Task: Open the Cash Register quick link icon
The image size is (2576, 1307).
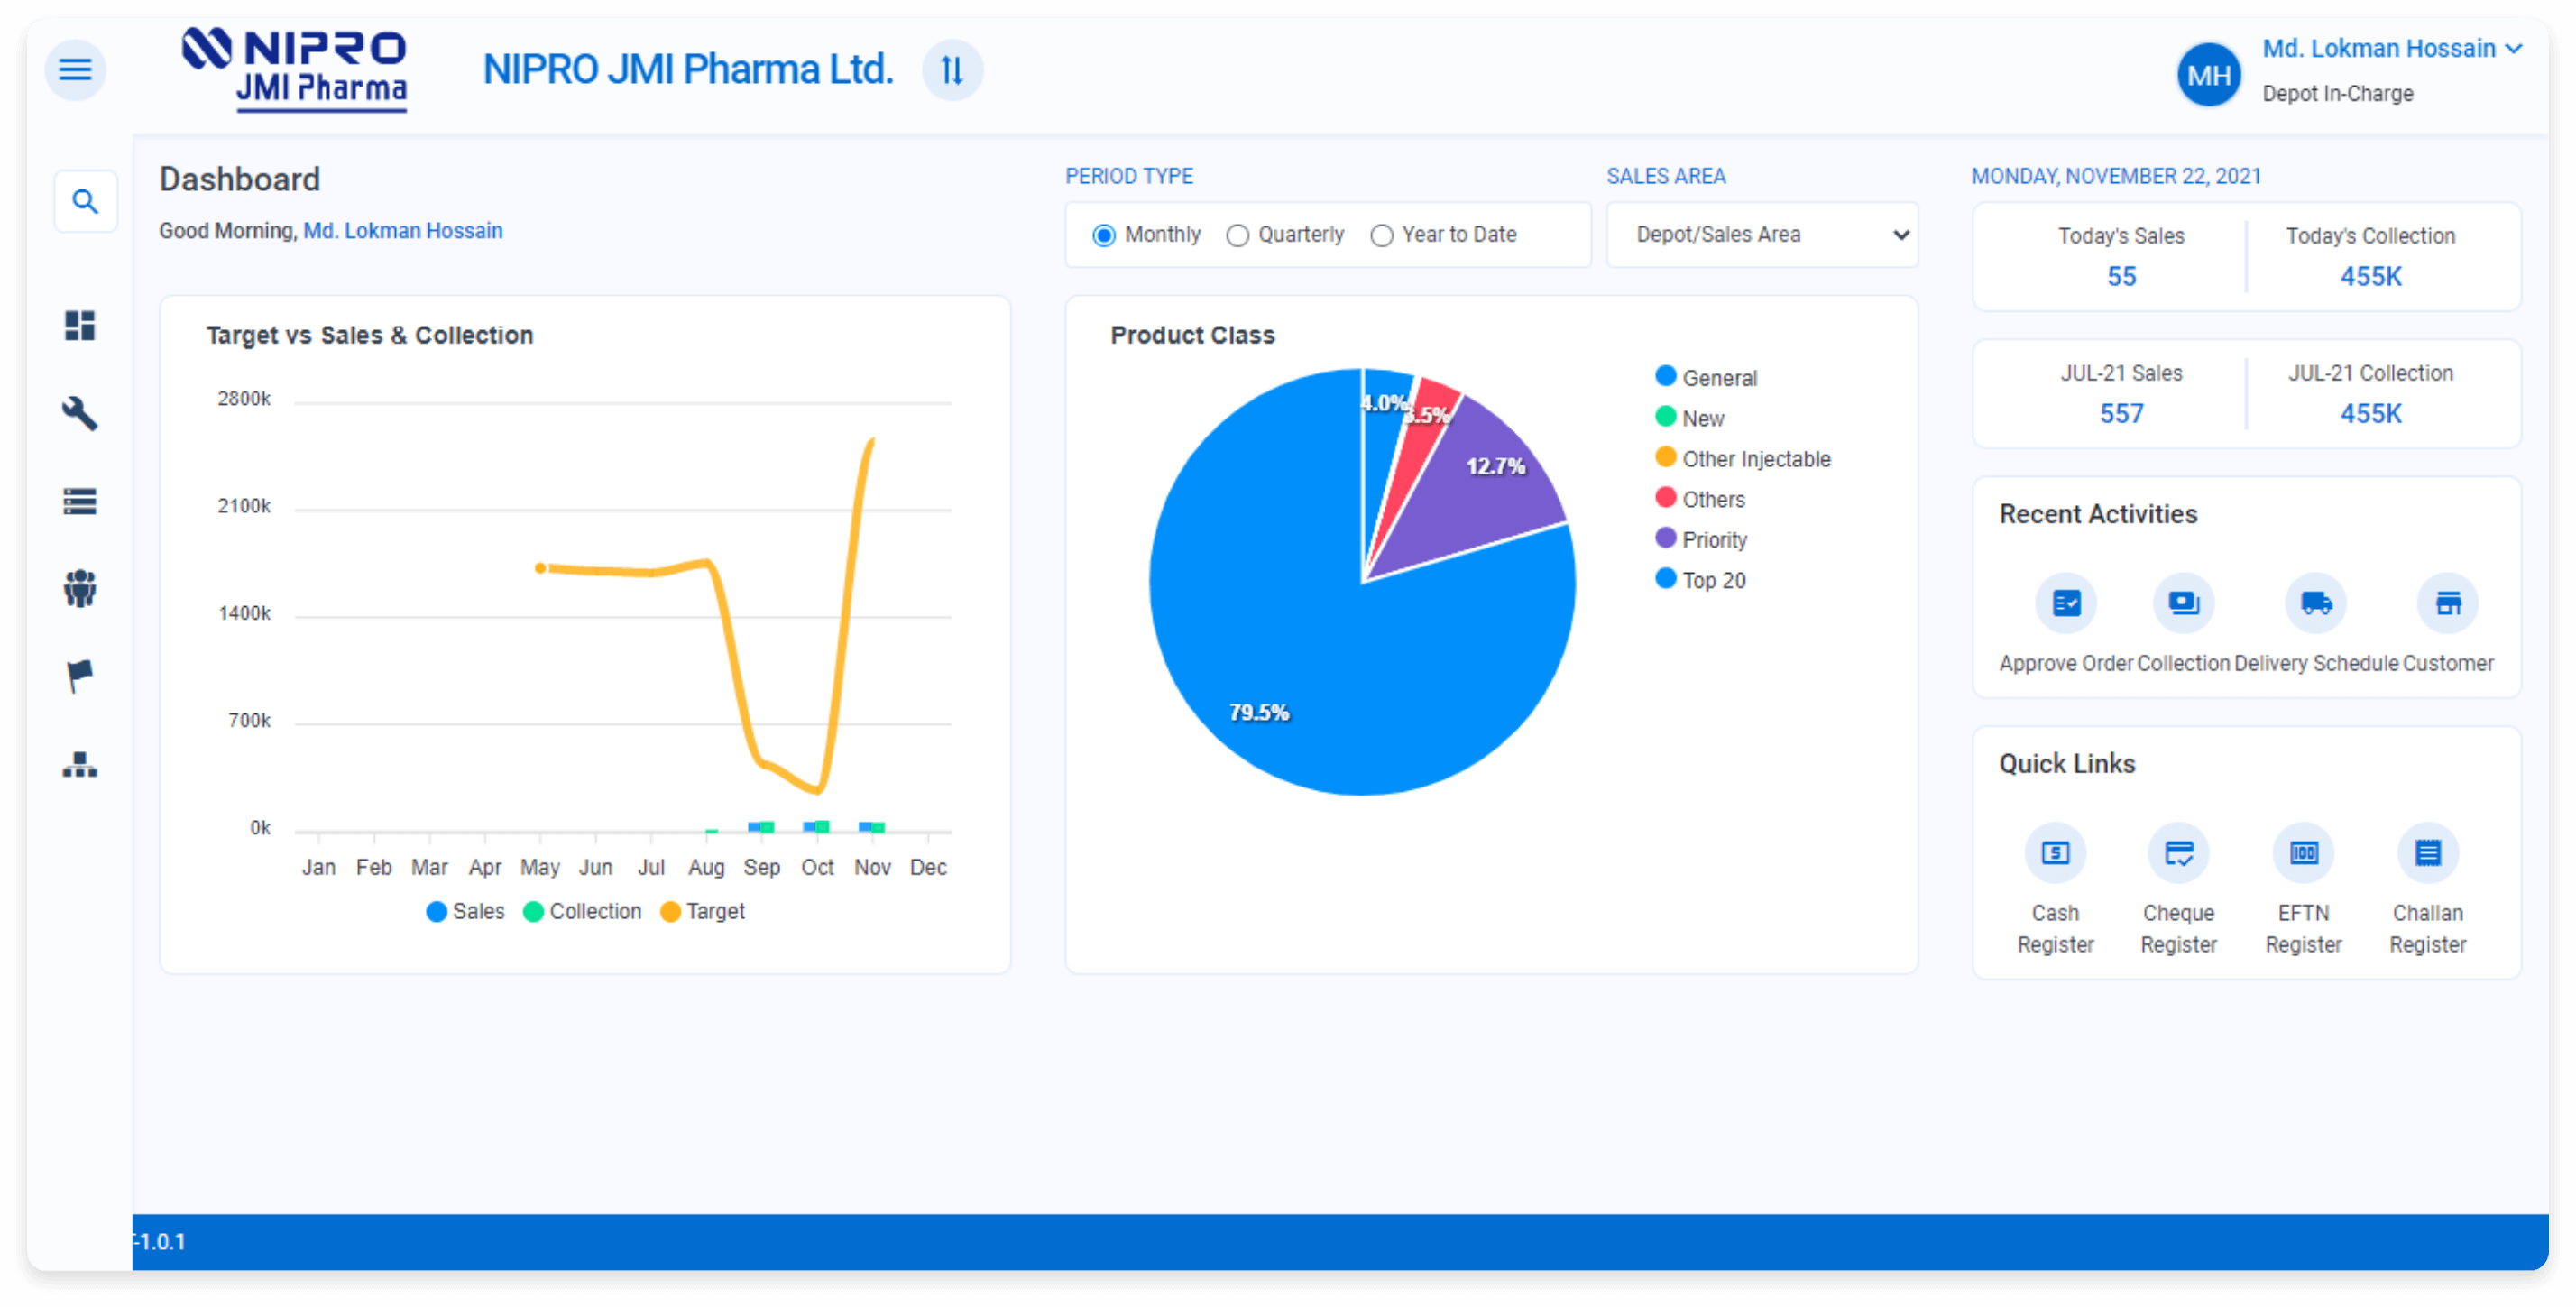Action: [x=2055, y=853]
